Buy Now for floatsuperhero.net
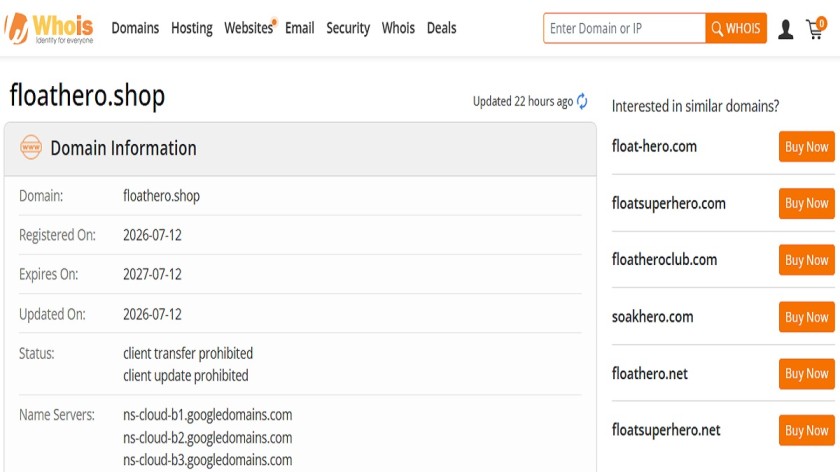Screen dimensions: 840x472 806,430
